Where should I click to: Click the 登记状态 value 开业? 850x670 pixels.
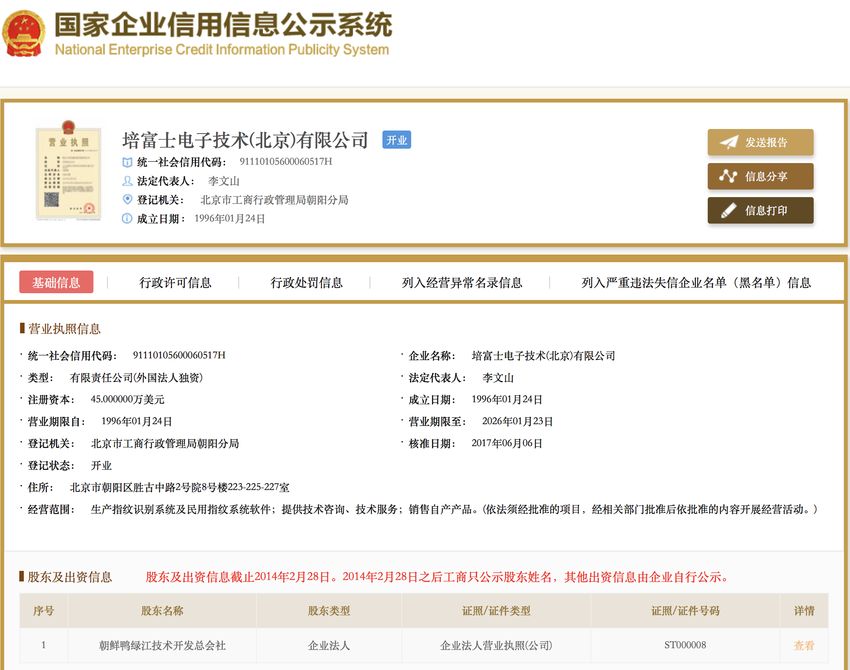tap(101, 466)
